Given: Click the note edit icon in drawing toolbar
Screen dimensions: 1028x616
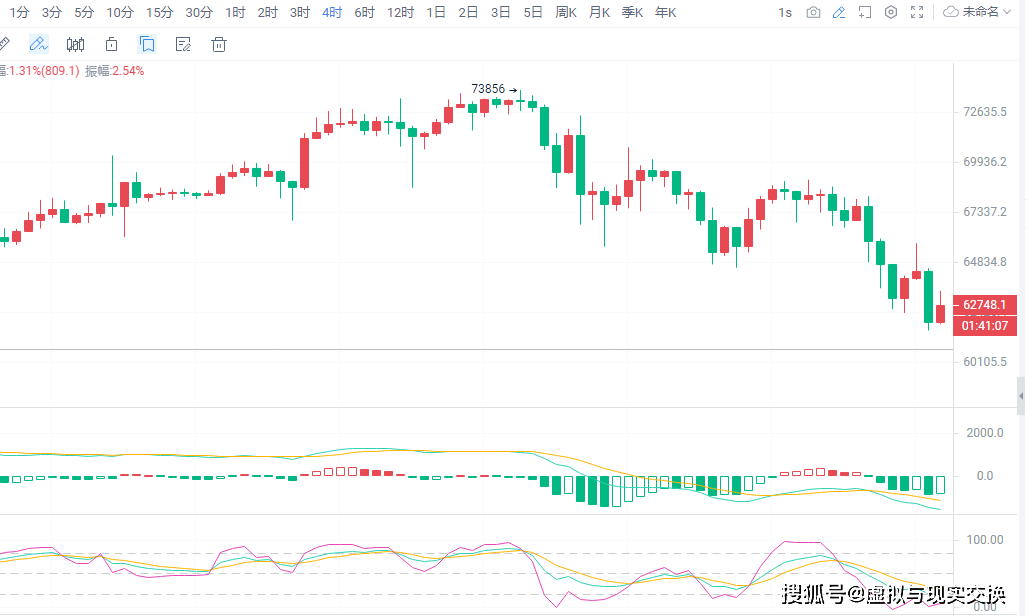Looking at the screenshot, I should (x=183, y=45).
